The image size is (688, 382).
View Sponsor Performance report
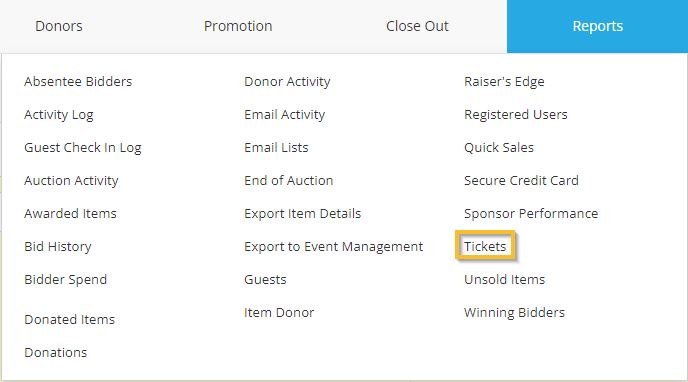tap(531, 214)
